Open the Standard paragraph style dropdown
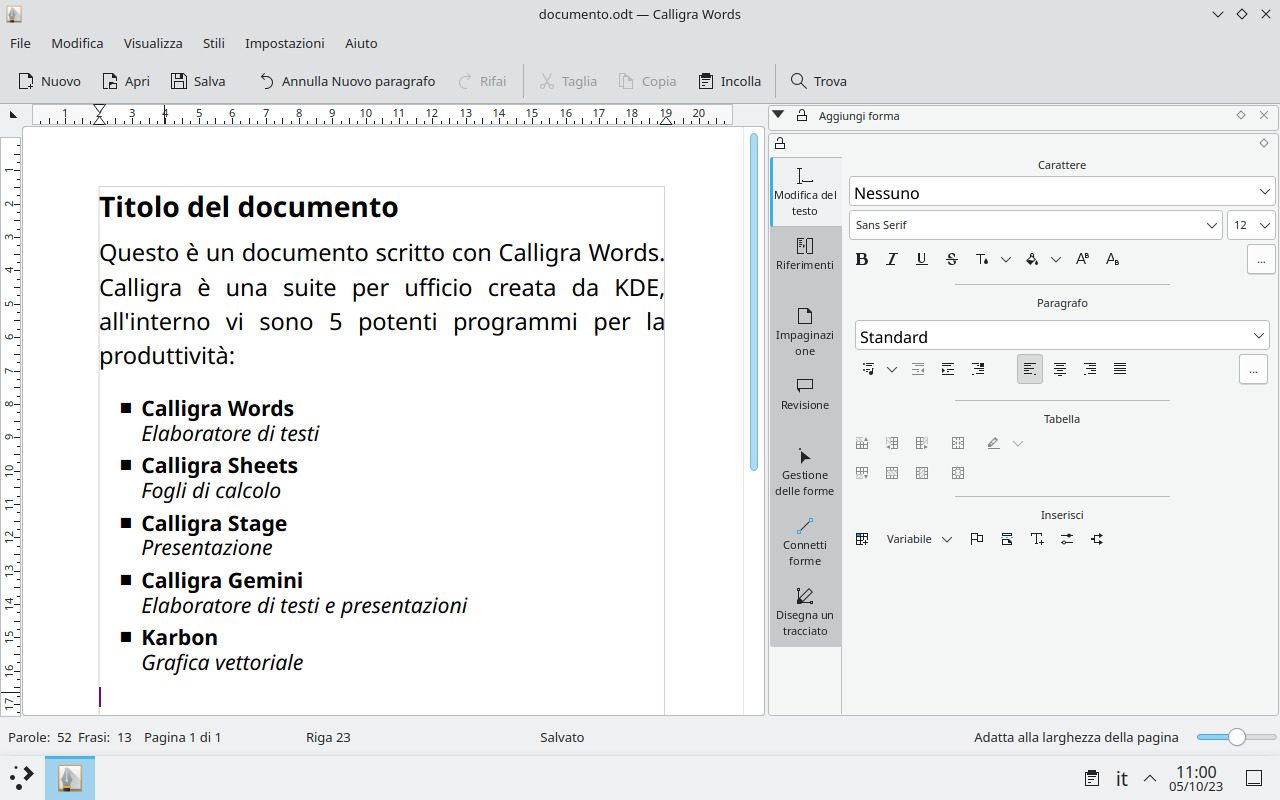 pyautogui.click(x=1061, y=336)
